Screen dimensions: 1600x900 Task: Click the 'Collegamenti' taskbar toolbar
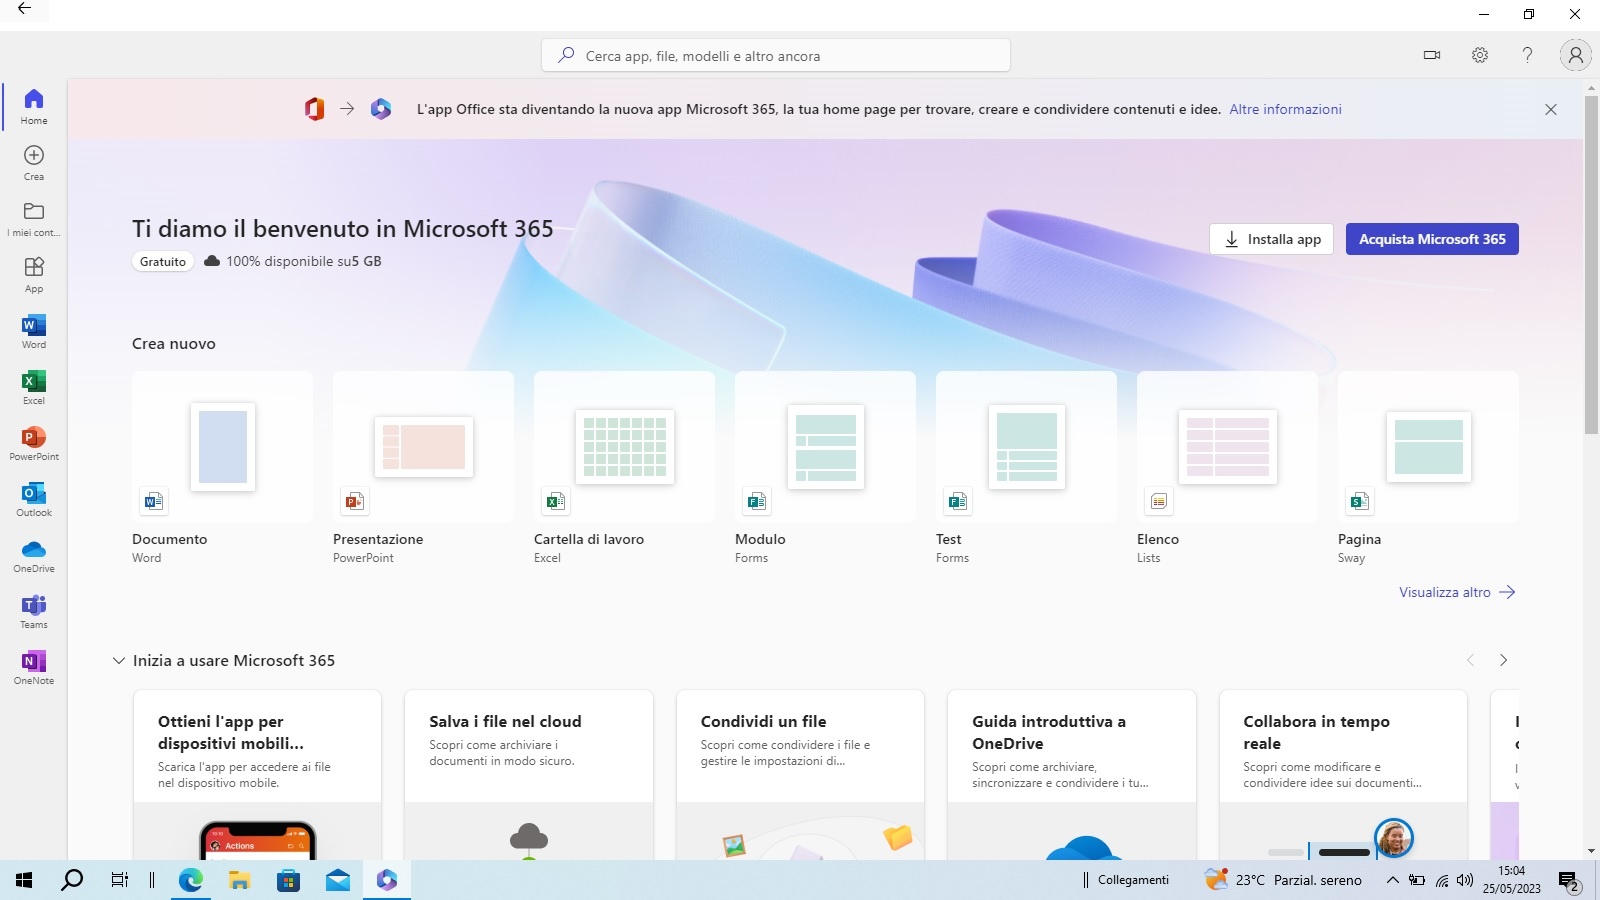coord(1133,880)
